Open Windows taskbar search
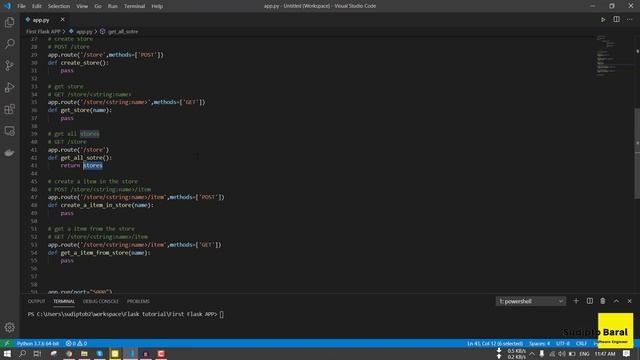Screen dimensions: 640x360 pyautogui.click(x=22, y=353)
